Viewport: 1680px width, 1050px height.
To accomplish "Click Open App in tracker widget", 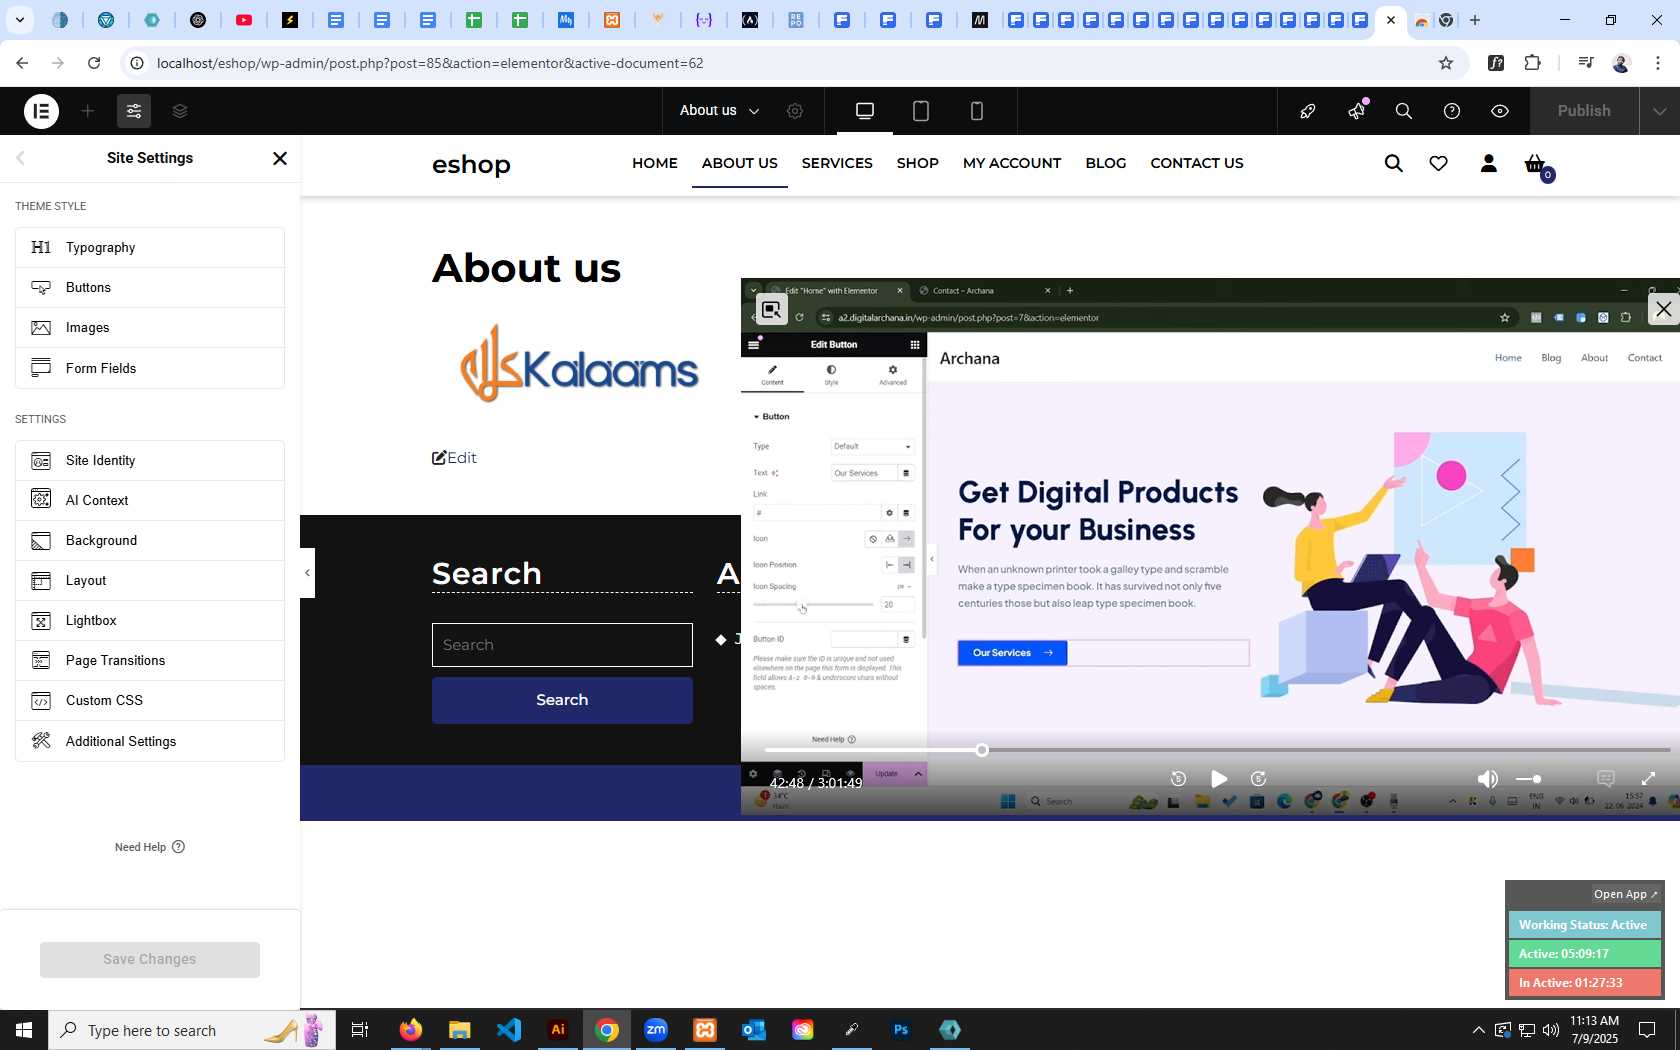I will [x=1625, y=894].
